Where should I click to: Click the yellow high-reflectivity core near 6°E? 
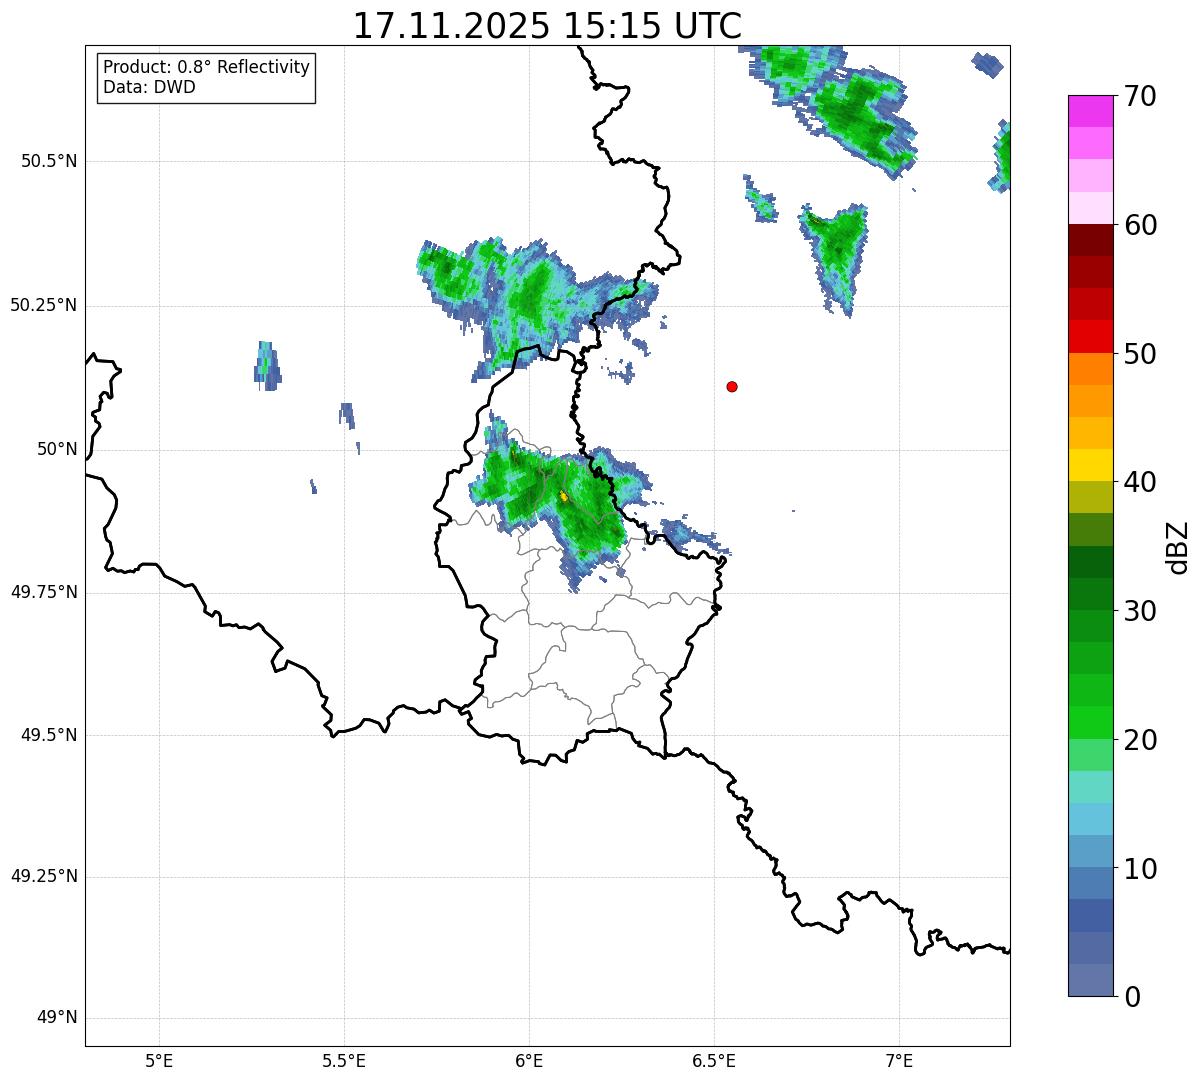(x=564, y=496)
